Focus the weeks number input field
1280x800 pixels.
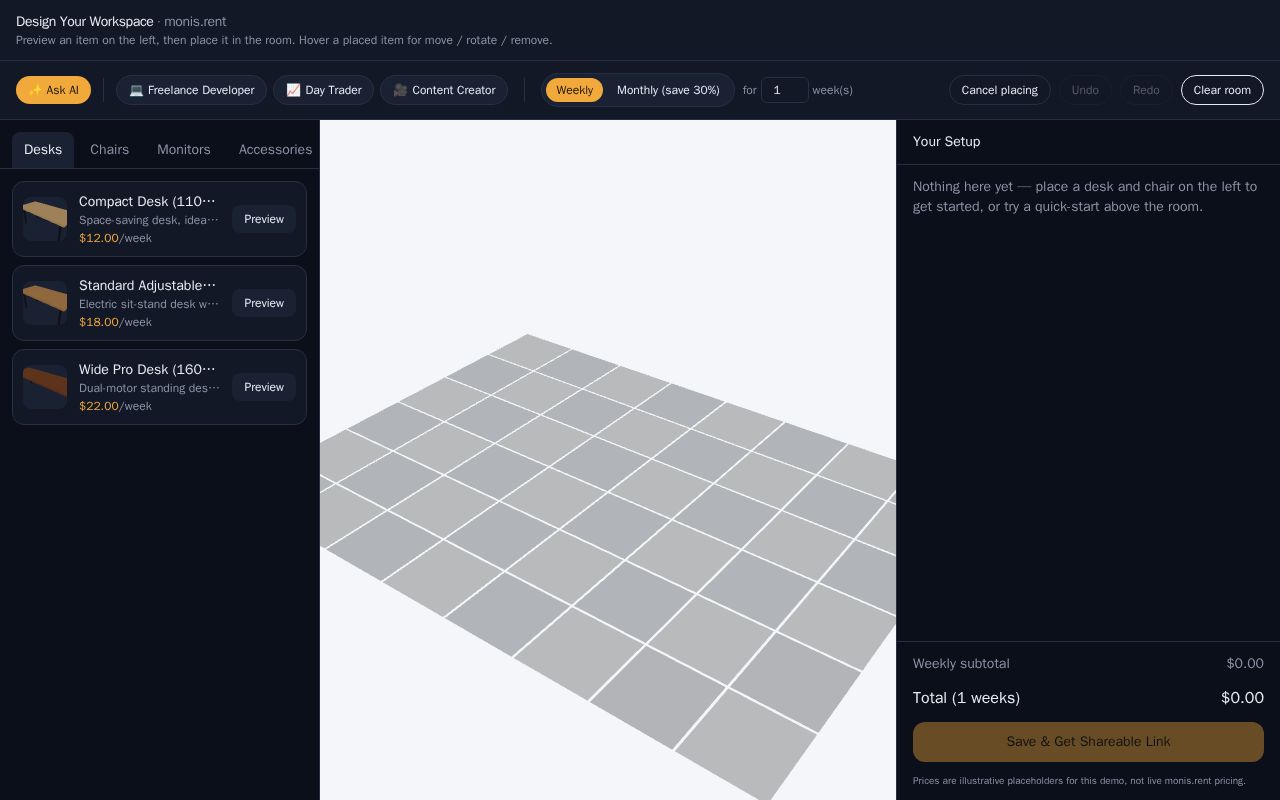[x=785, y=90]
